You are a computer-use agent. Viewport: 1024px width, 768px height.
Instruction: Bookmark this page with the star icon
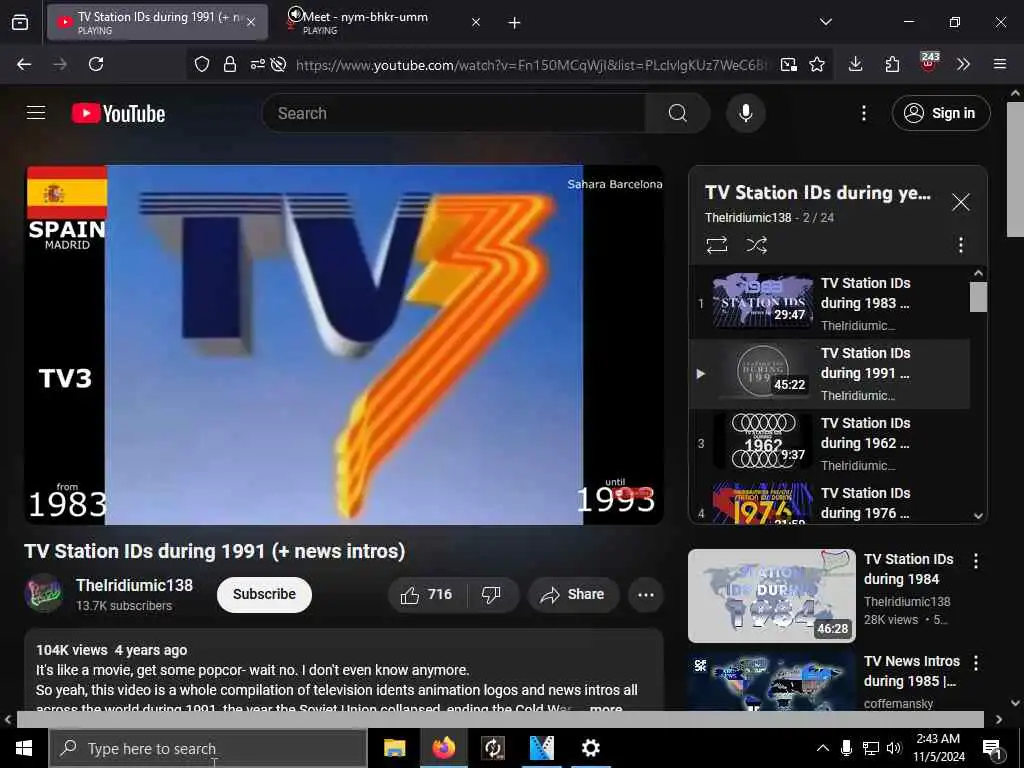pos(816,64)
